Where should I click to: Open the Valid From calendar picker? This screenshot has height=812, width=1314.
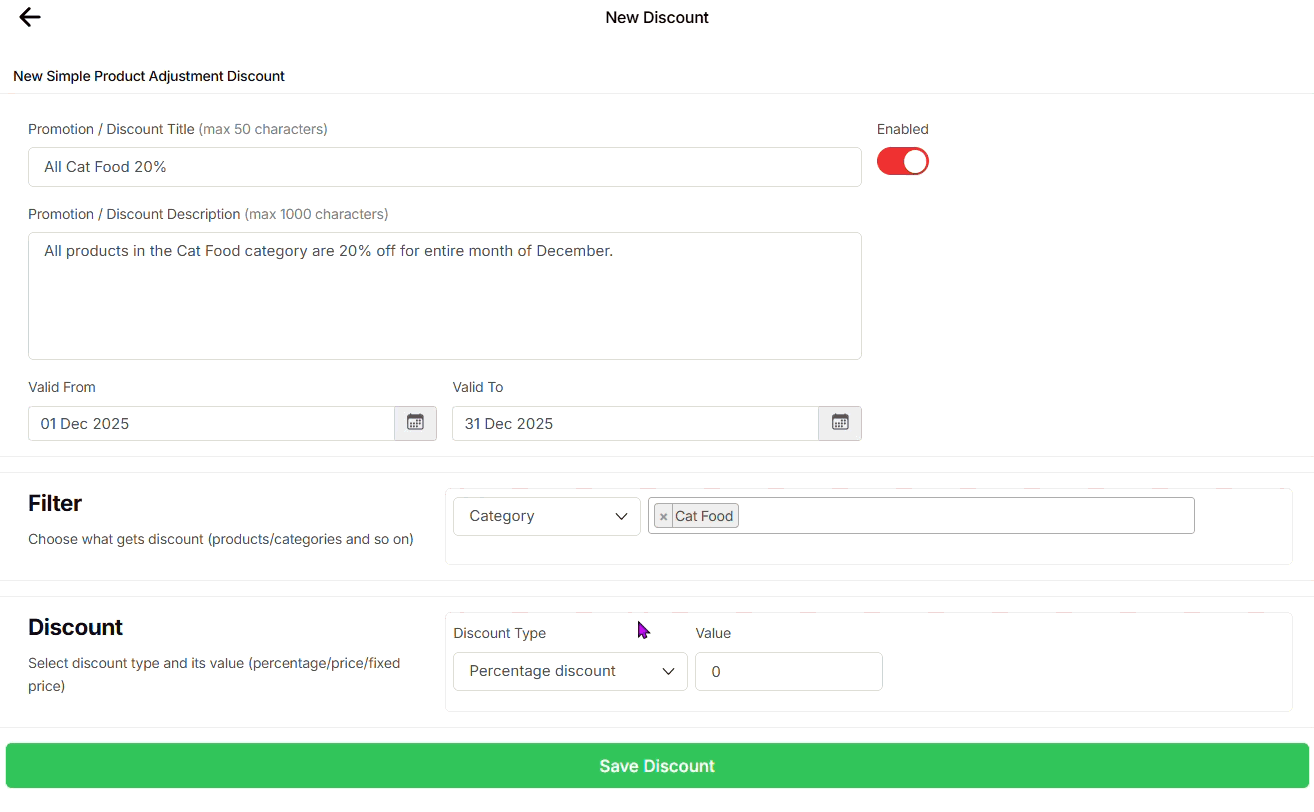pyautogui.click(x=415, y=423)
